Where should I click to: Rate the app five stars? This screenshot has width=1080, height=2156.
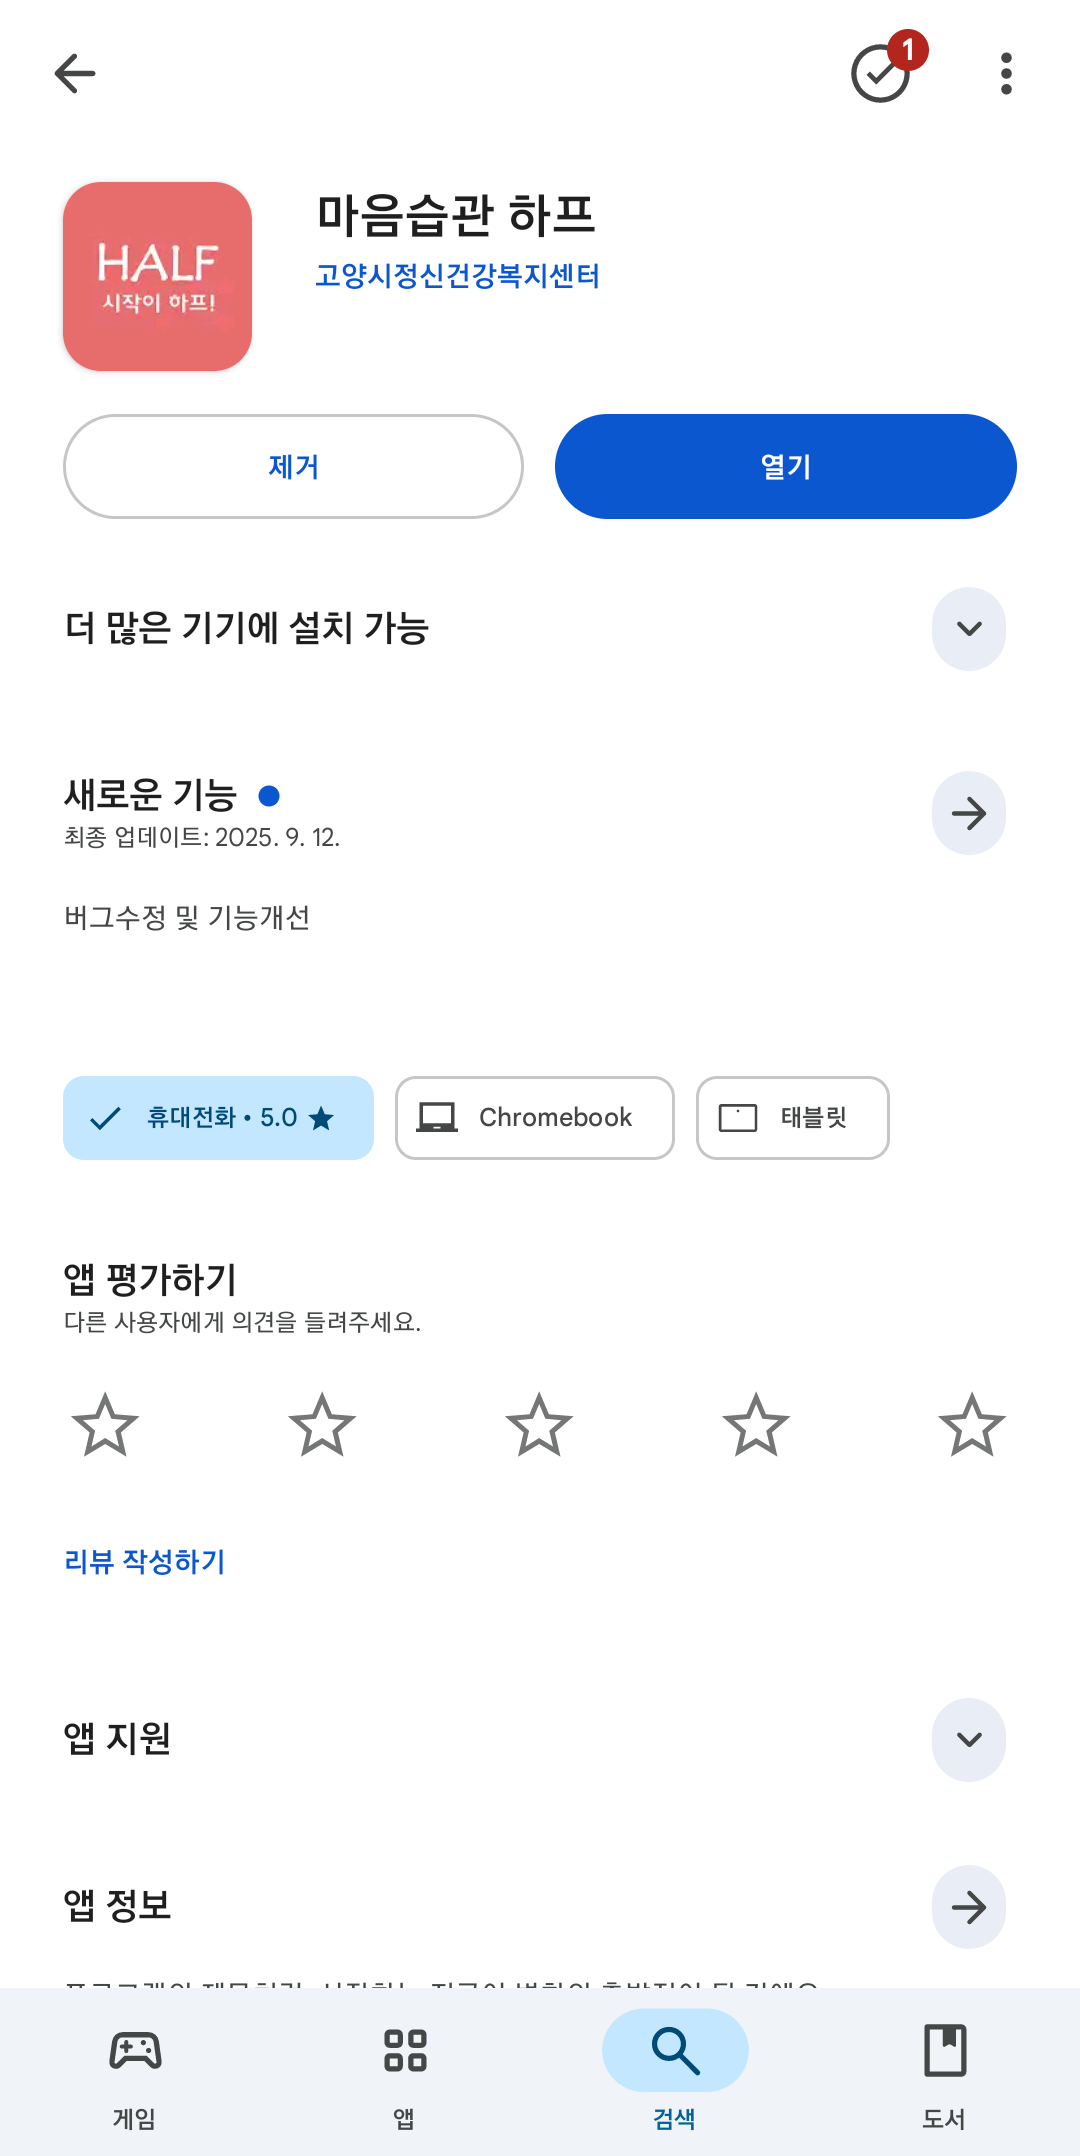point(971,1425)
